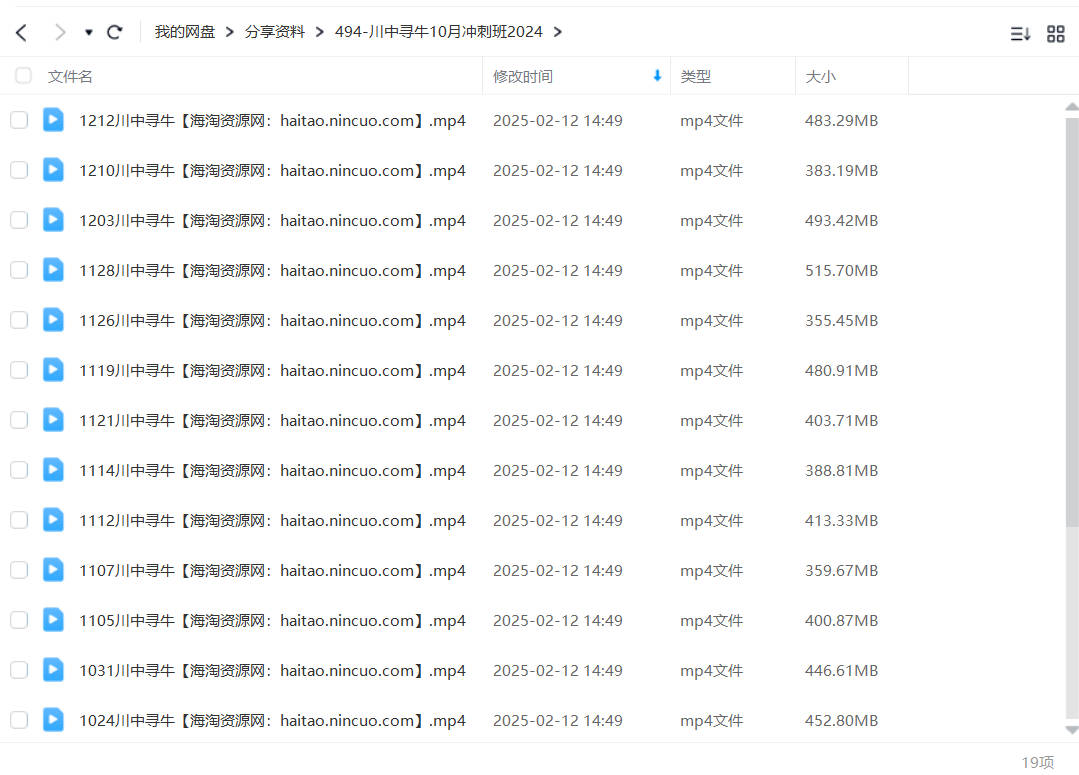Check the box for 1024川中寻牛 file

19,720
